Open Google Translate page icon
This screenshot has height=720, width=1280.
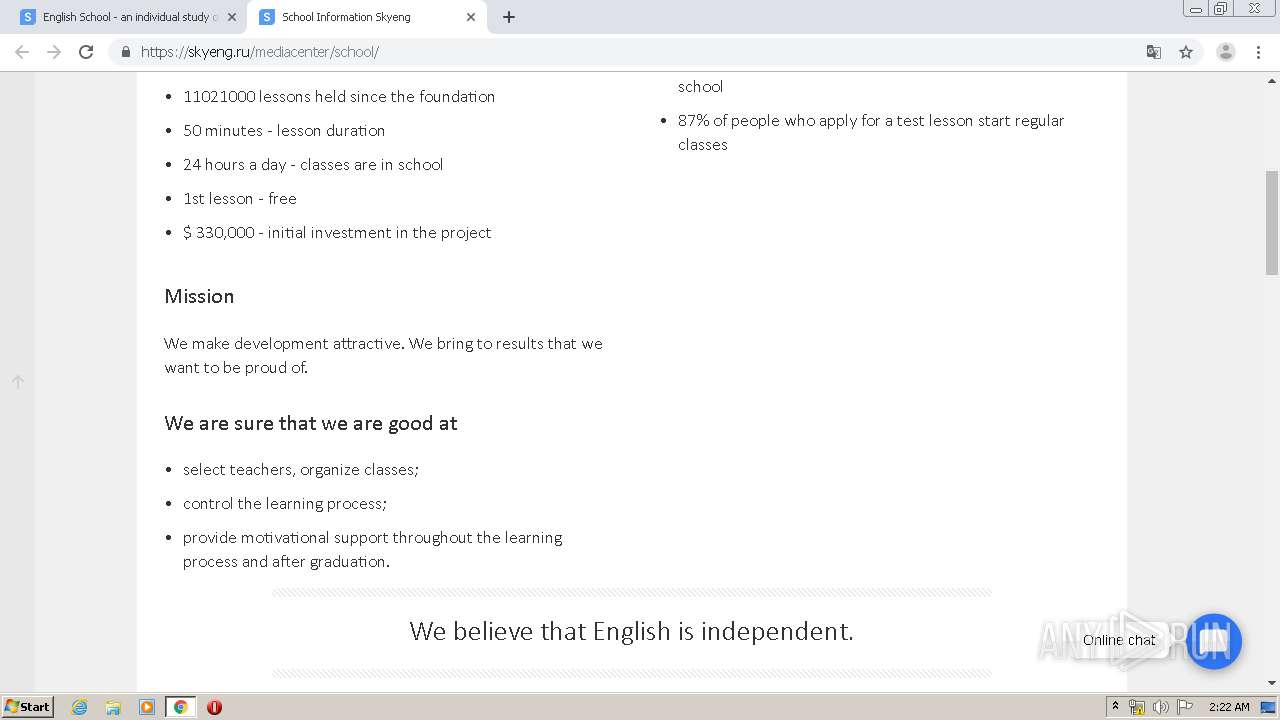(x=1153, y=52)
